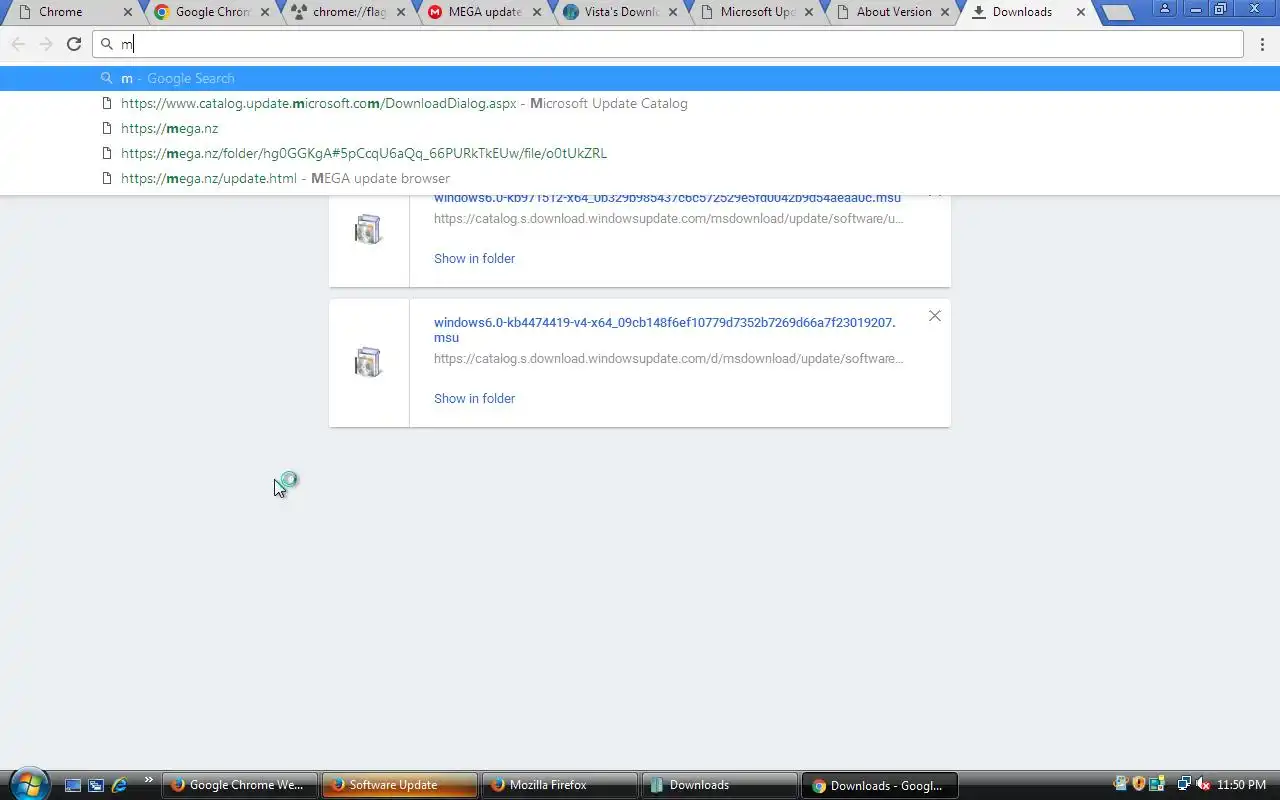This screenshot has height=800, width=1280.
Task: Click the kb4474419 msu file icon
Action: 368,362
